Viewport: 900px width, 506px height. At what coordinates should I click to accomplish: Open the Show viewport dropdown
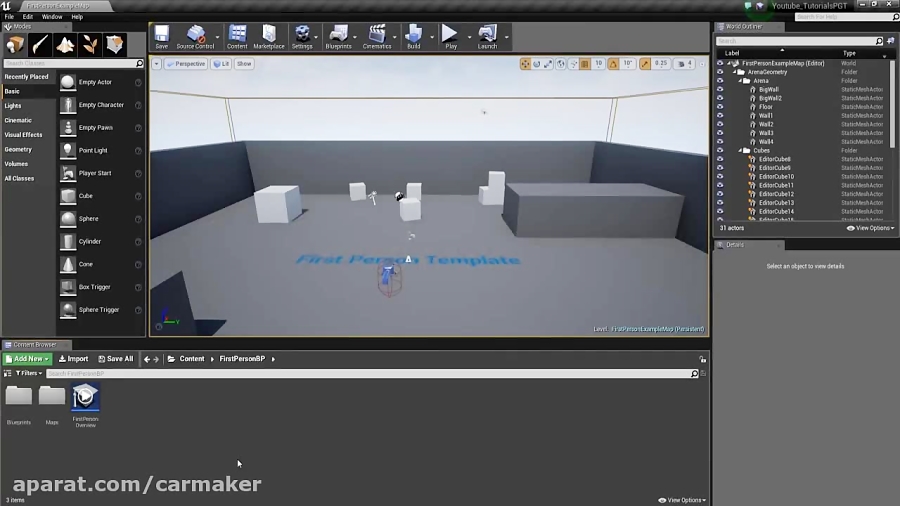pyautogui.click(x=244, y=64)
